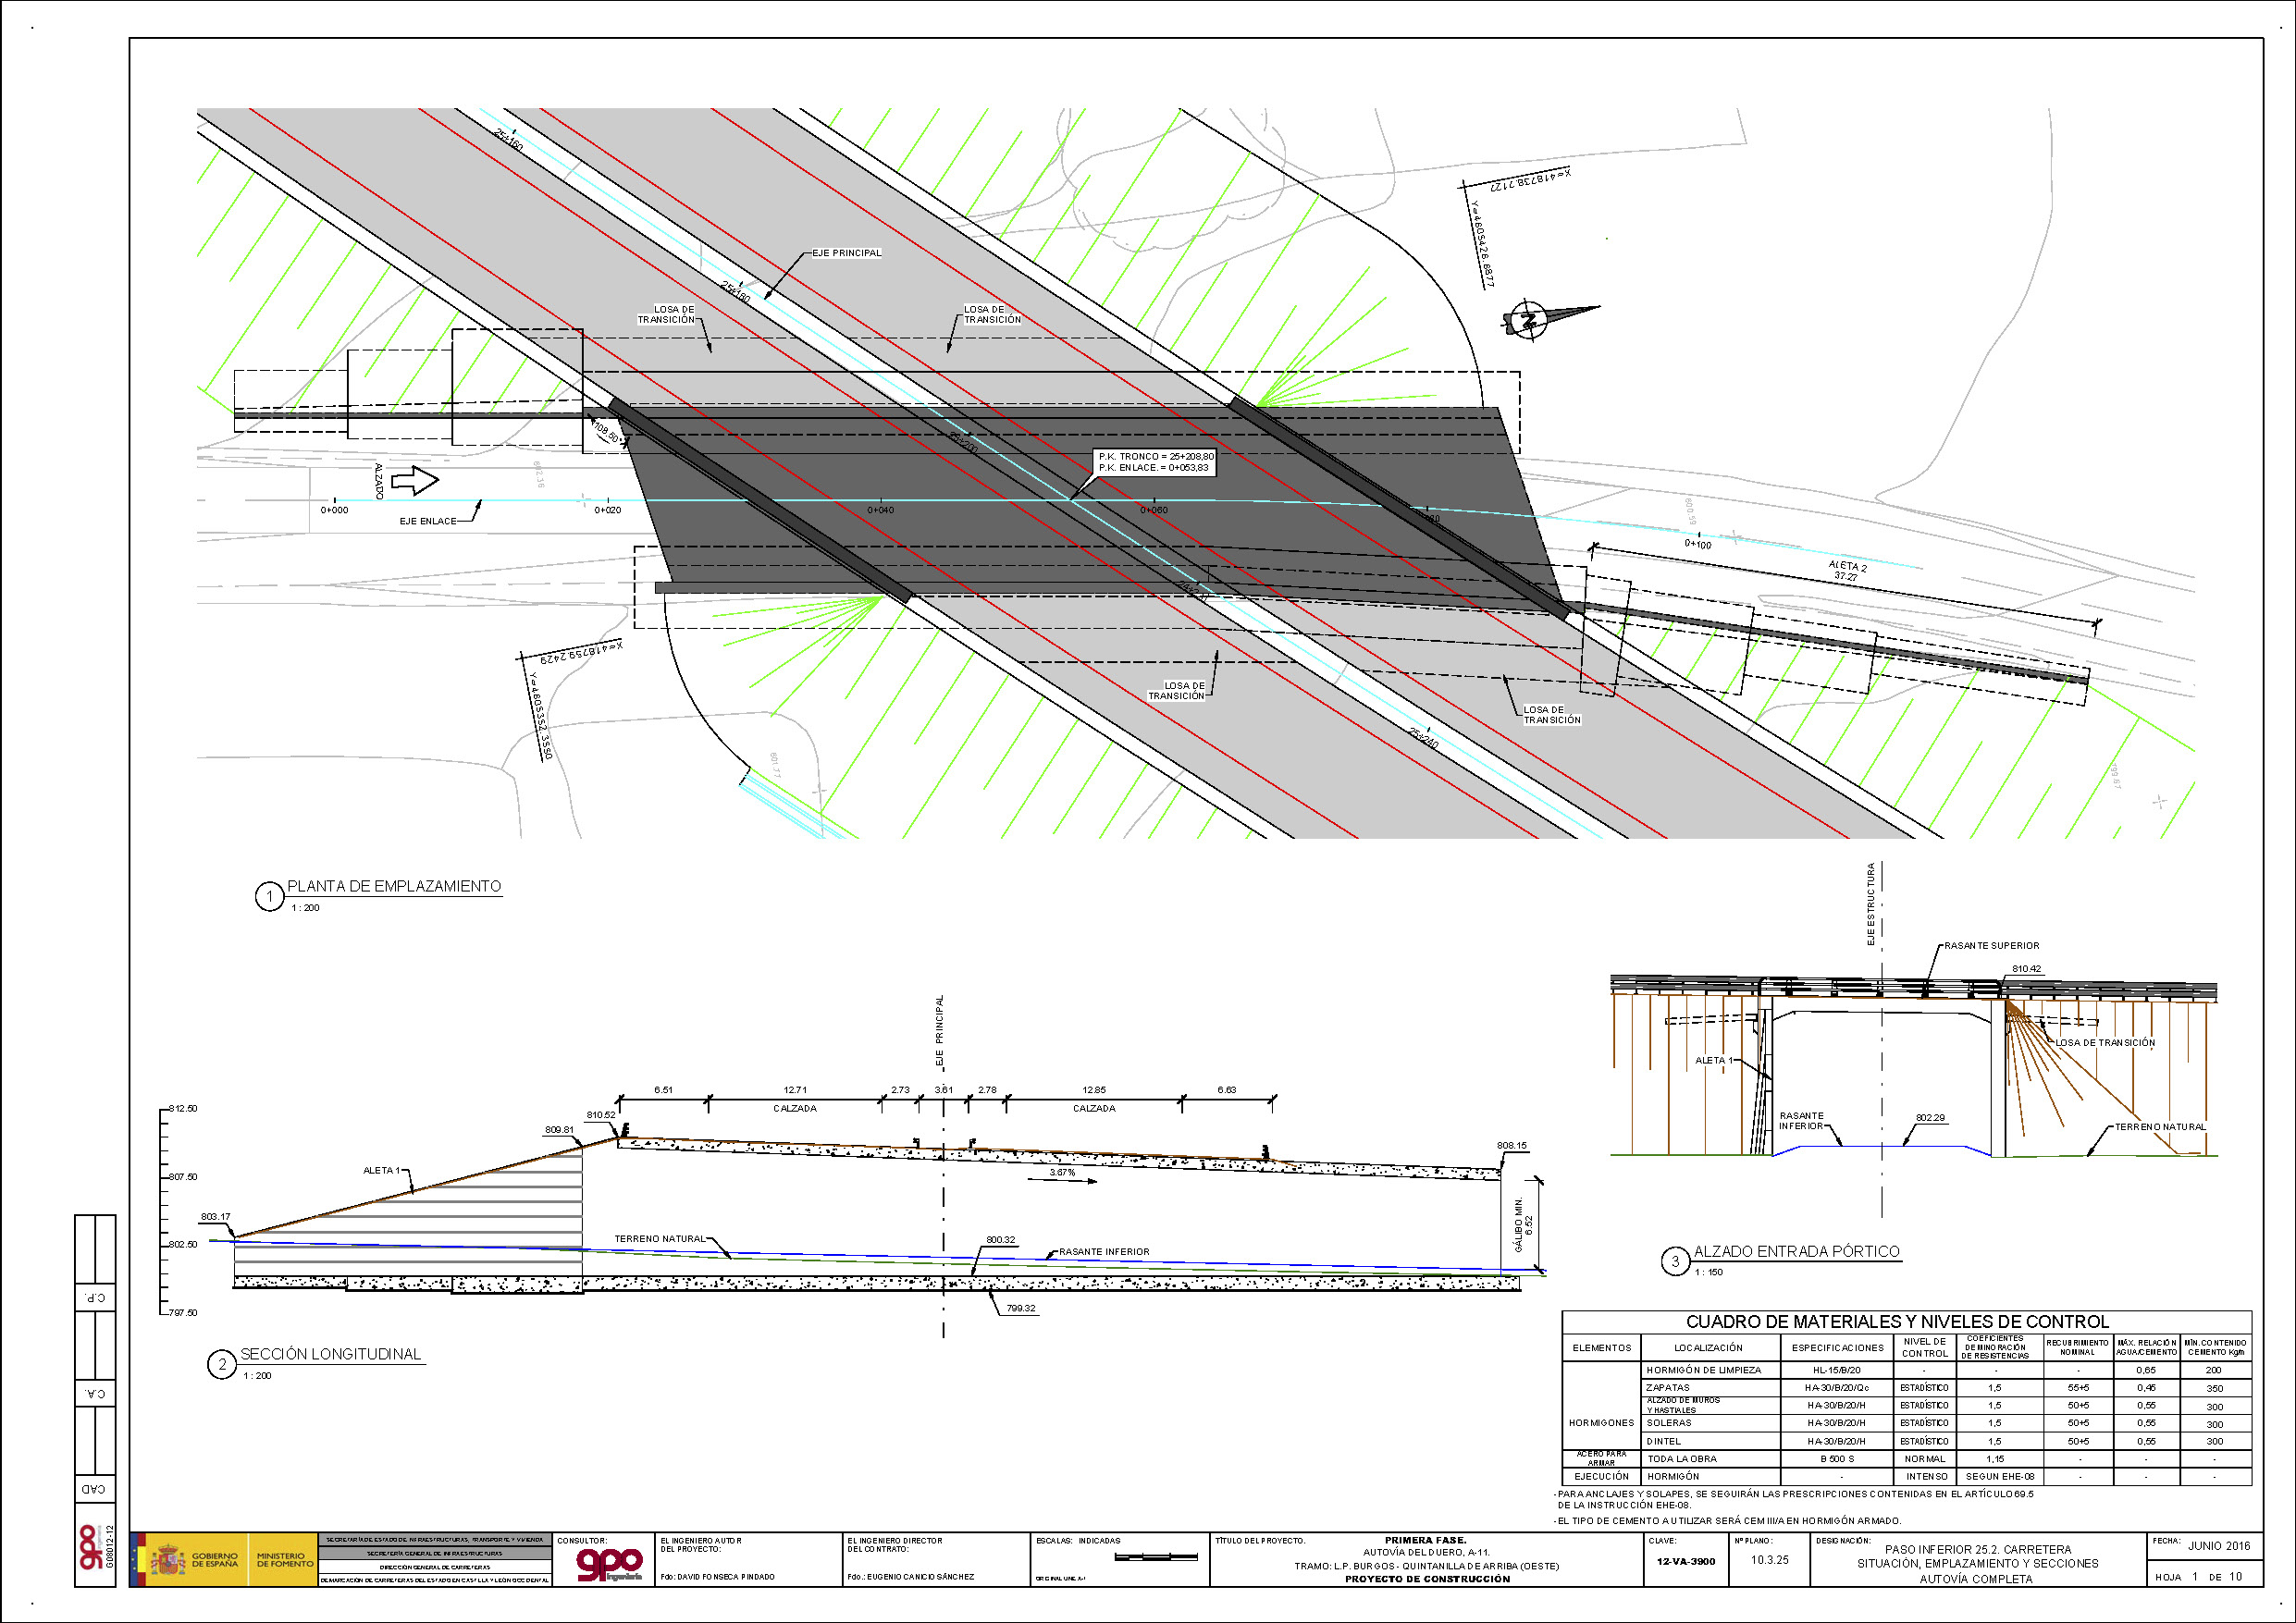Click the CUADRO DE MATERIALES table header

(x=1905, y=1321)
